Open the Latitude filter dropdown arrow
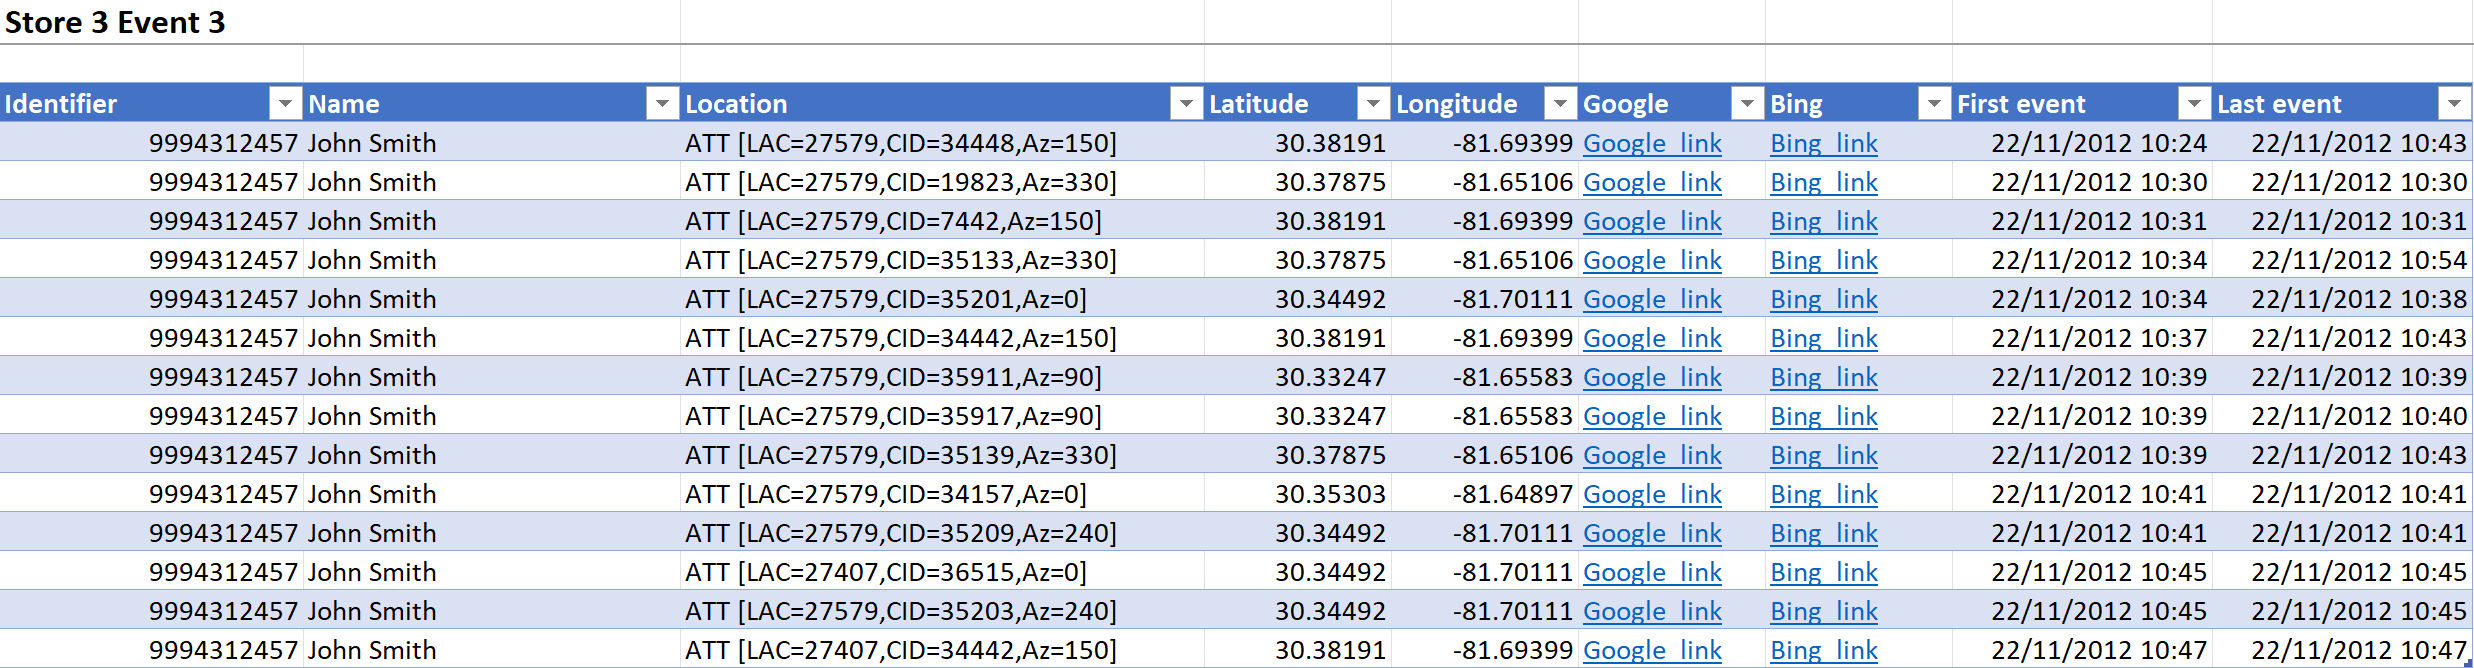The height and width of the screenshot is (668, 2474). [x=1373, y=103]
